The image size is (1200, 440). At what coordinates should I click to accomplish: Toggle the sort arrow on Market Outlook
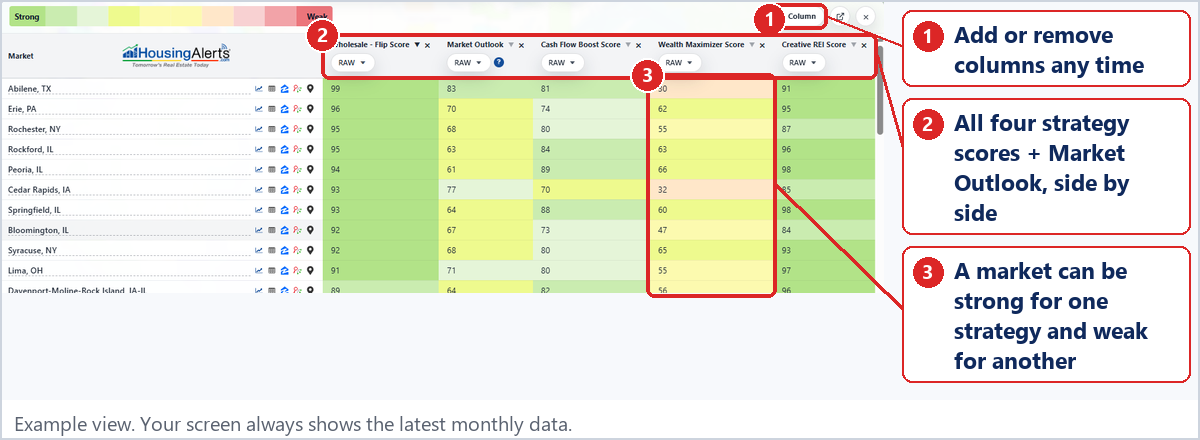511,45
